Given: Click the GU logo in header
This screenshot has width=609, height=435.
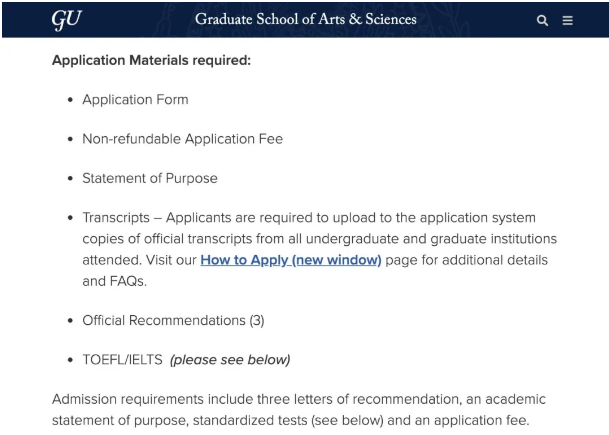Looking at the screenshot, I should point(65,19).
